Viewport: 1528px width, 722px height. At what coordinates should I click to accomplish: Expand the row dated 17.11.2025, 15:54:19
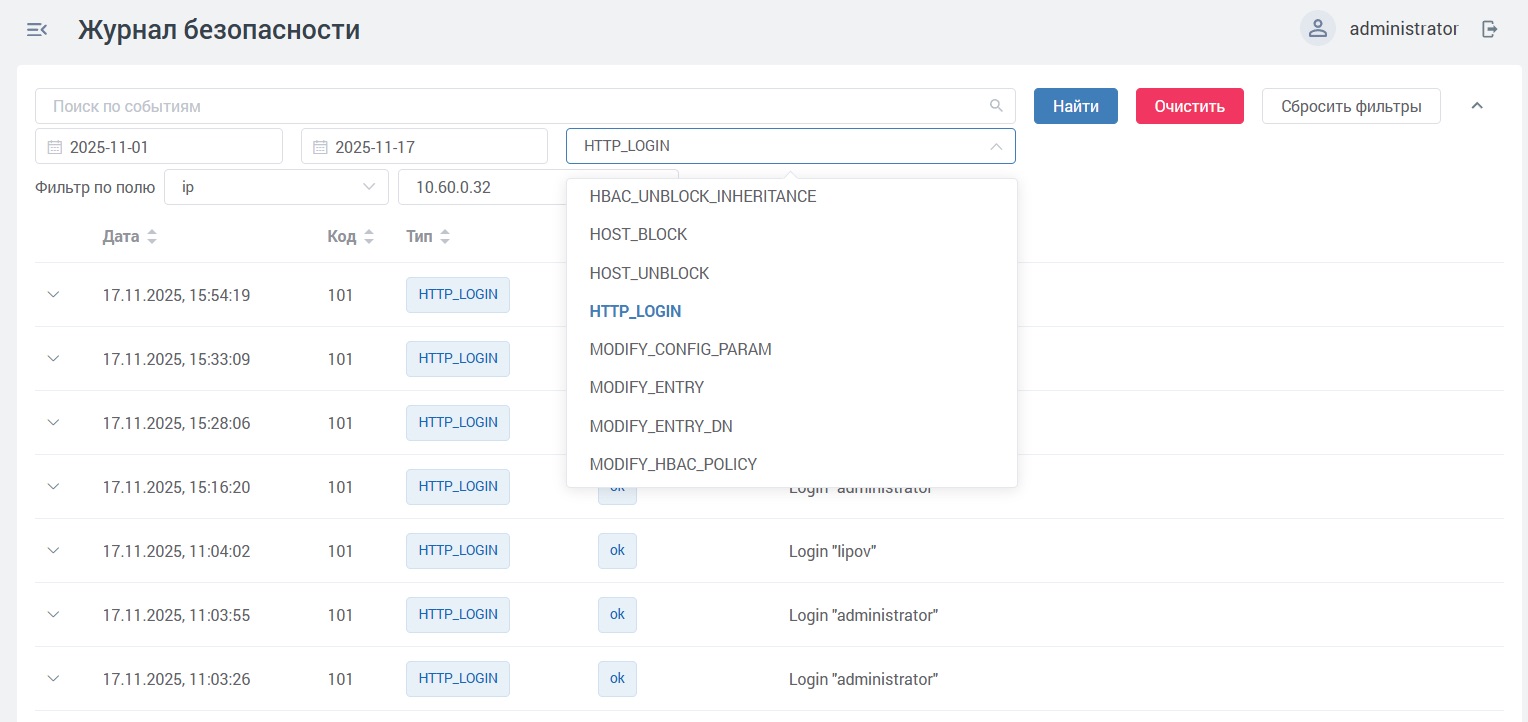point(54,295)
